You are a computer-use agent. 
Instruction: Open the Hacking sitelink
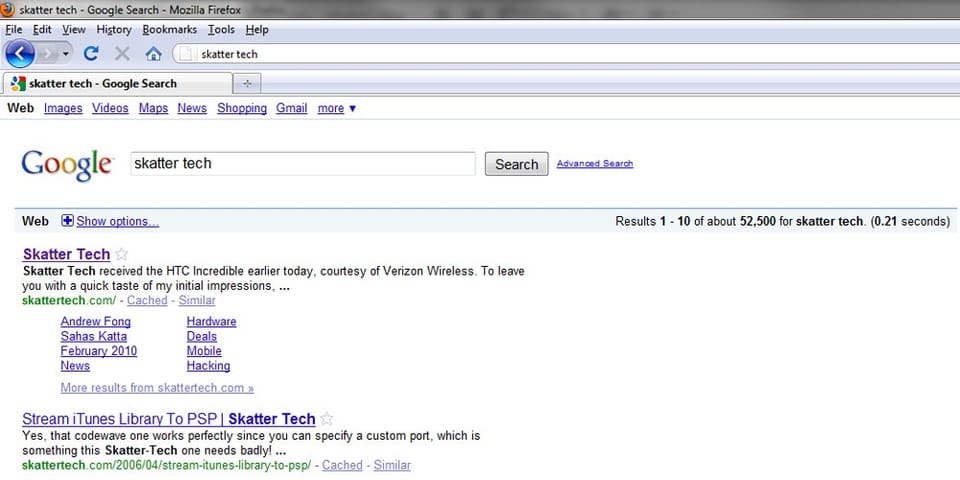tap(208, 366)
